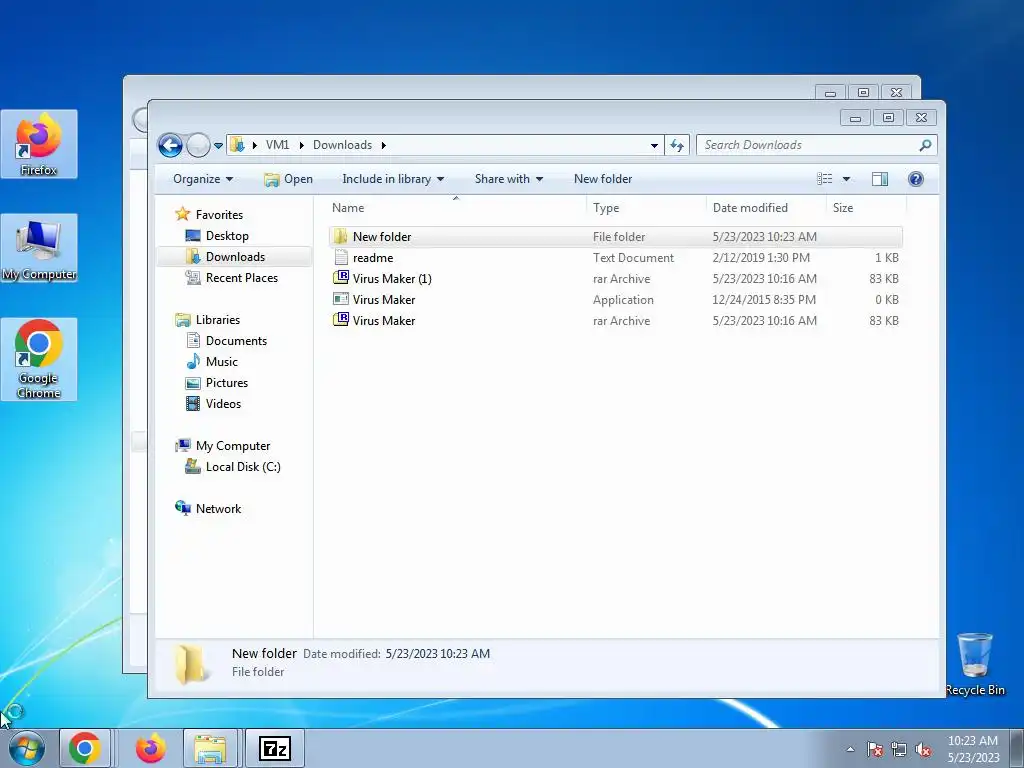
Task: Select the Virus Maker Application file
Action: click(x=615, y=300)
